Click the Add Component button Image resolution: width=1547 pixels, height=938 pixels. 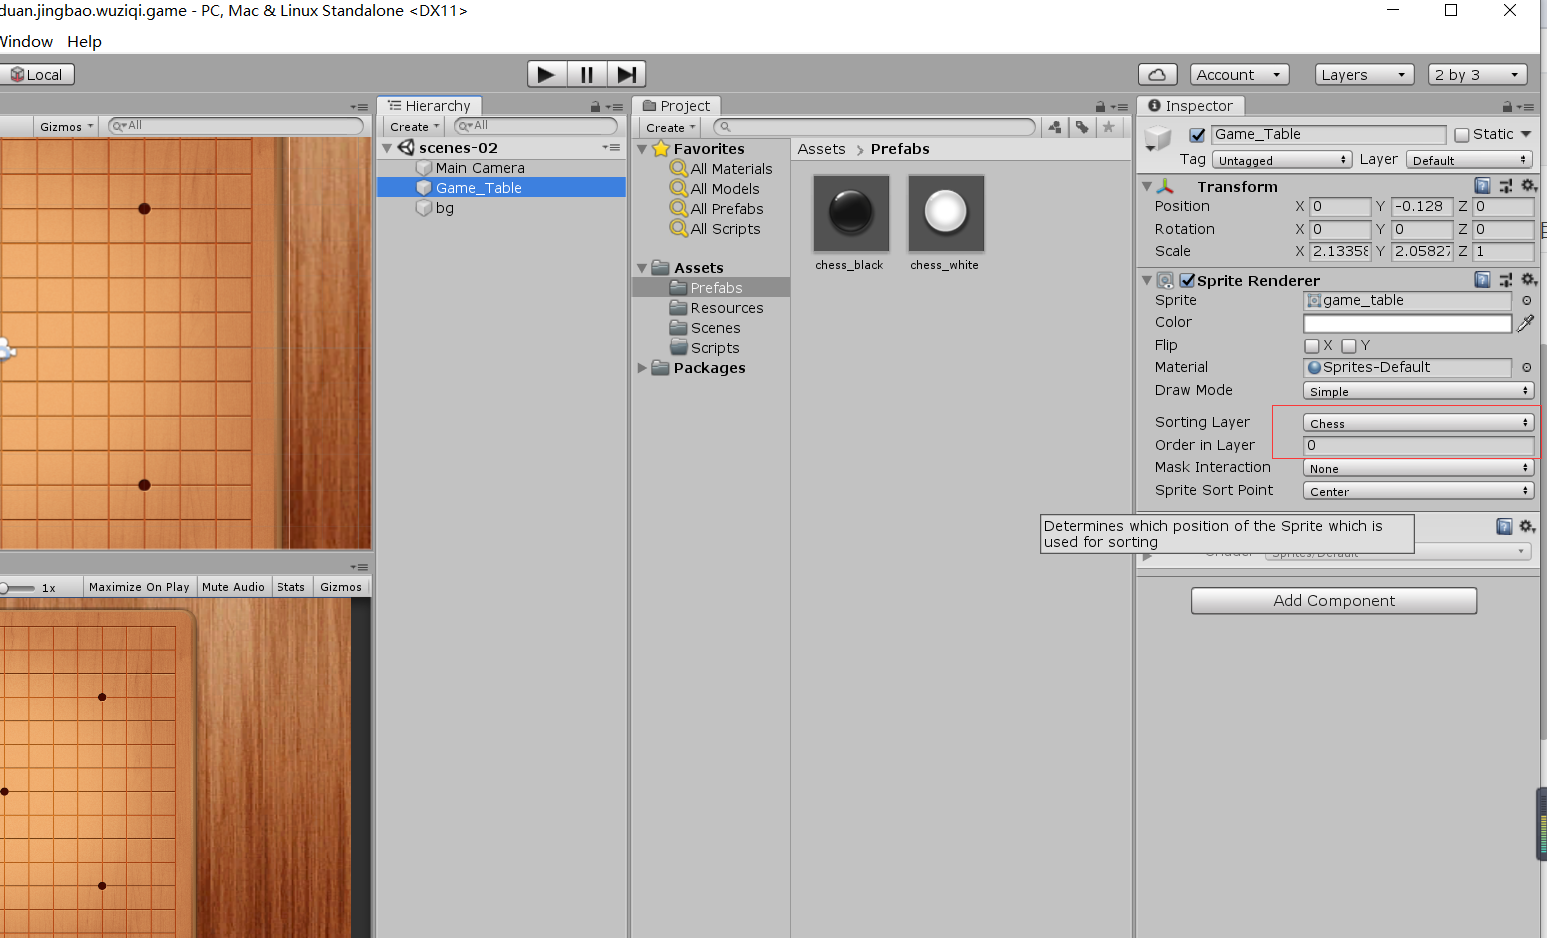pos(1333,600)
